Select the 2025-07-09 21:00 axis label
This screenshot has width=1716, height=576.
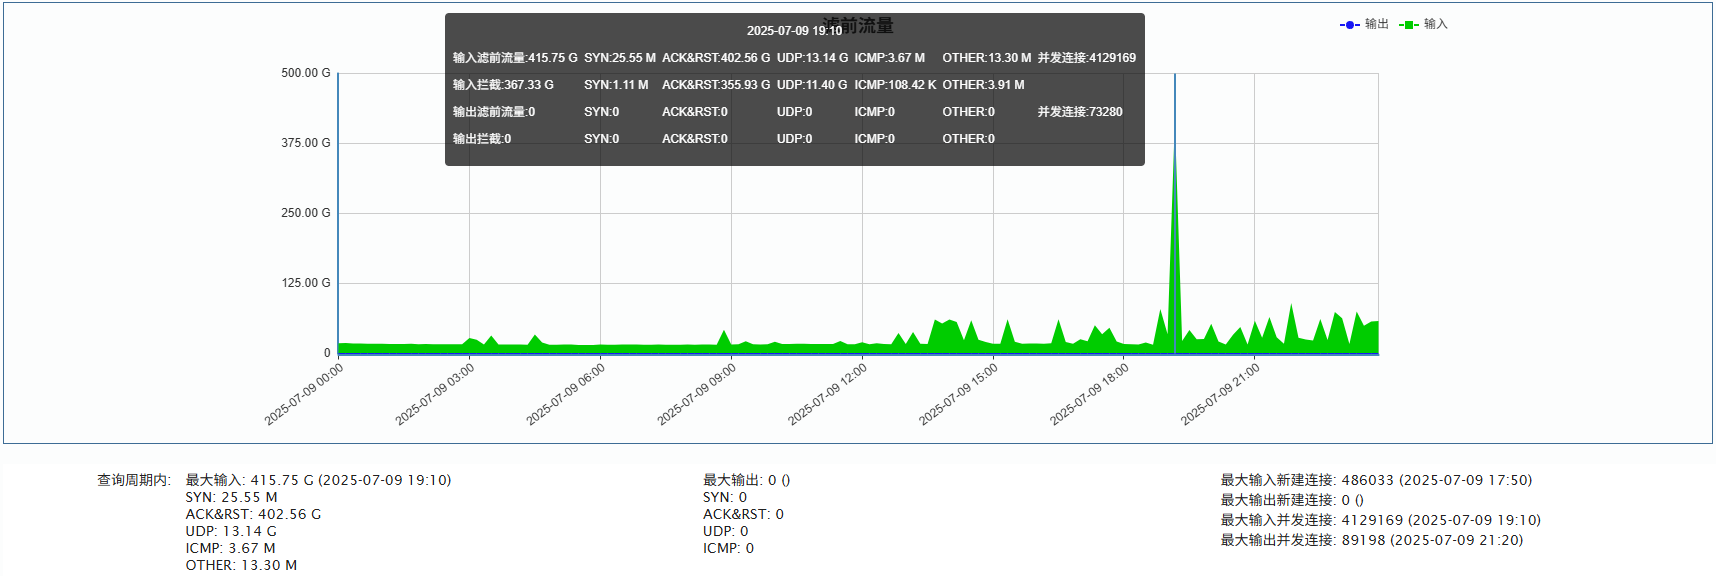[x=1220, y=394]
